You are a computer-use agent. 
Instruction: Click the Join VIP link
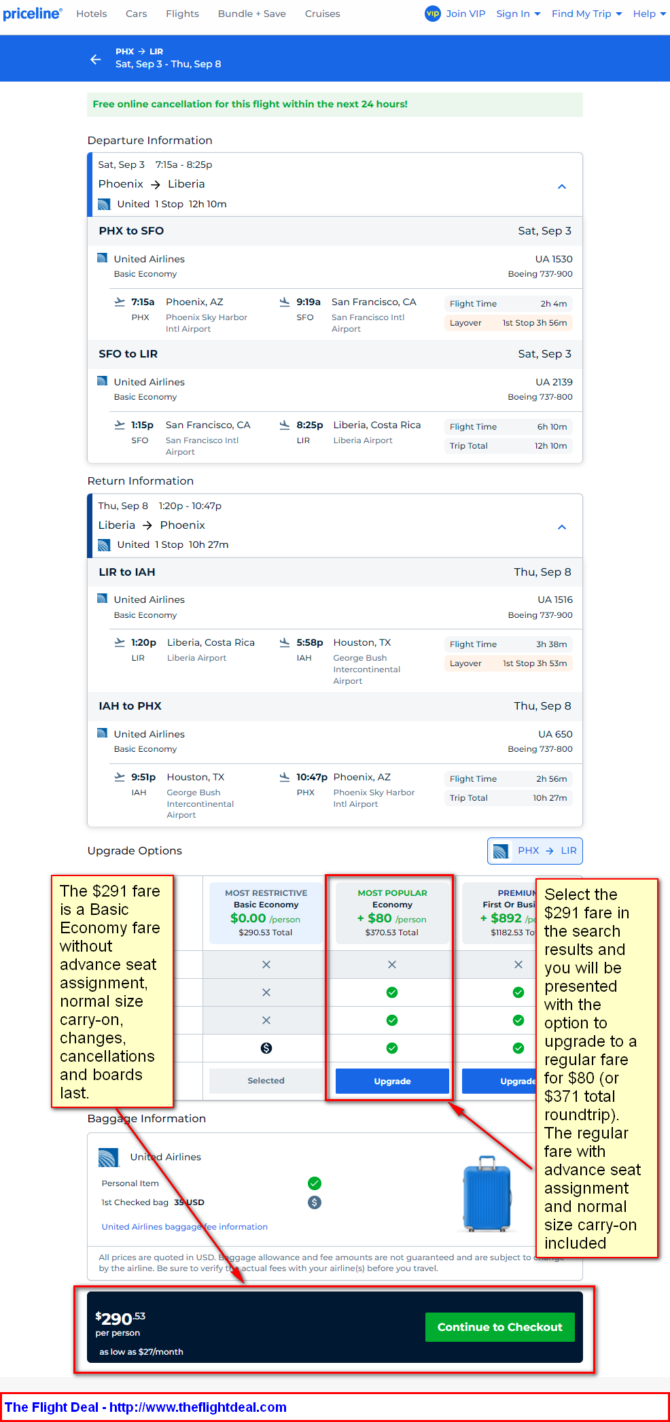465,14
